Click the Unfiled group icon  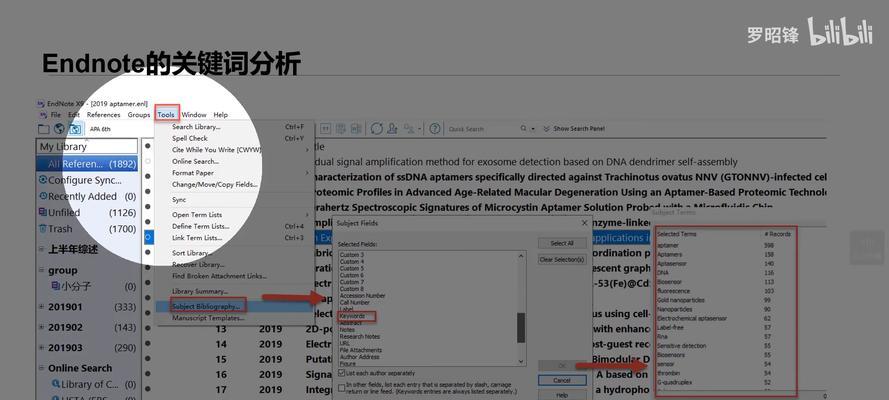[x=43, y=212]
